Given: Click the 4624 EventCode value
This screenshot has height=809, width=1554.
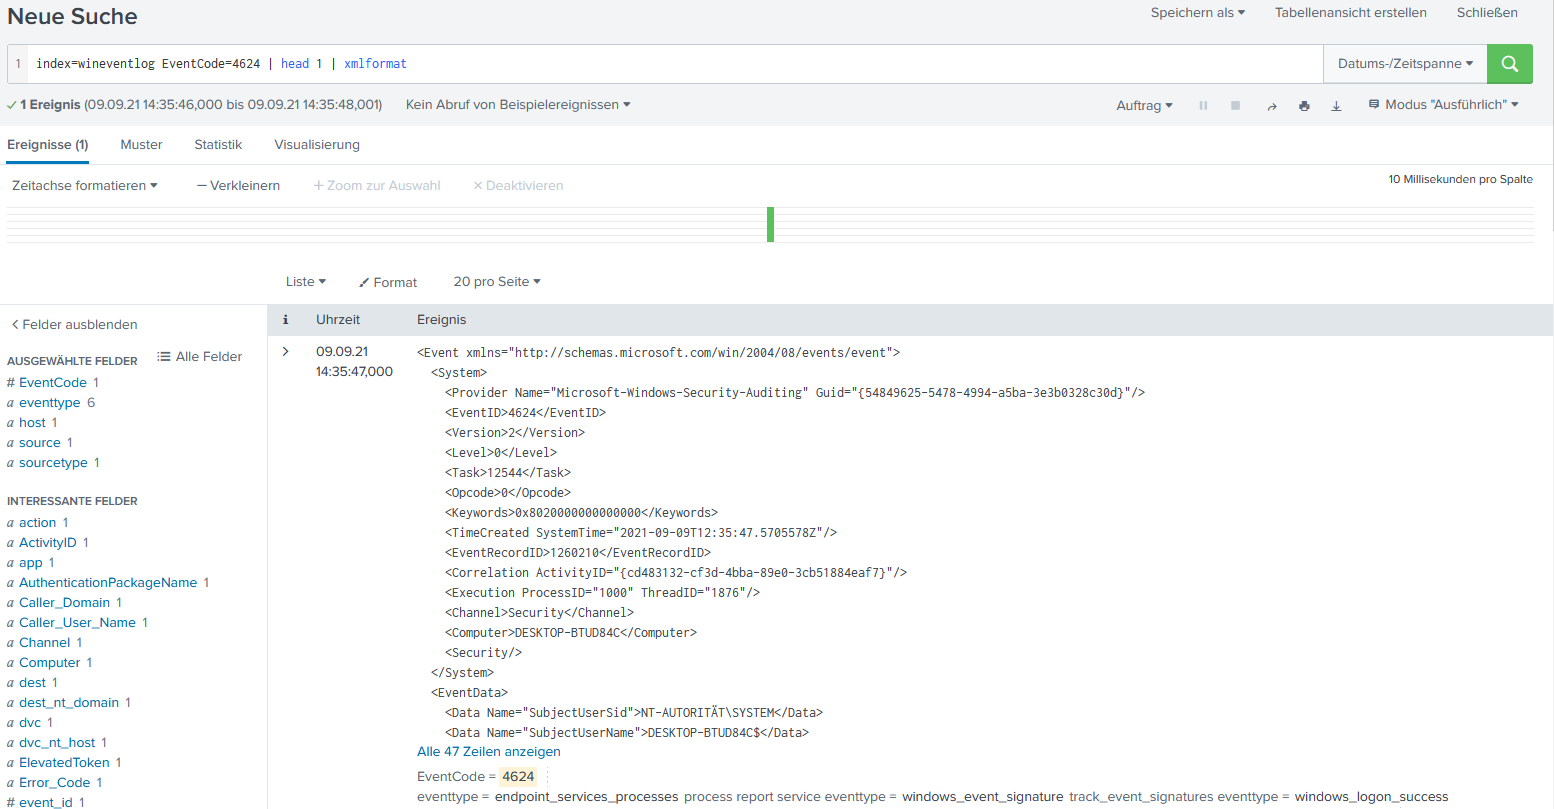Looking at the screenshot, I should 518,777.
